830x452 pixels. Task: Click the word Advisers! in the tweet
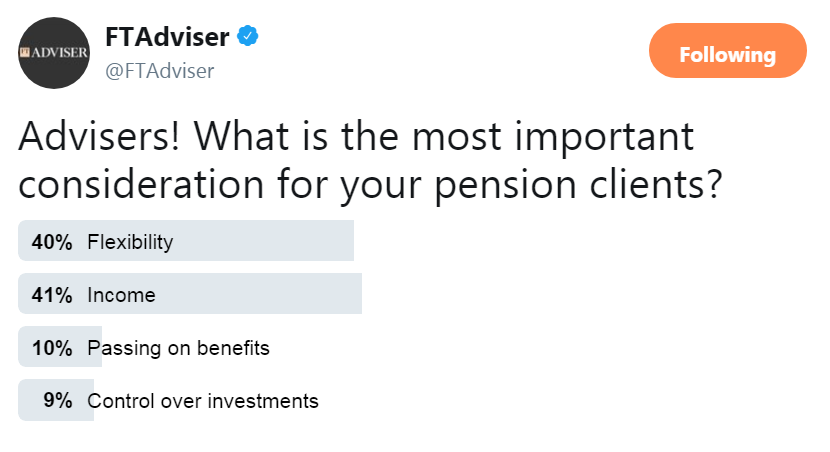[x=100, y=136]
